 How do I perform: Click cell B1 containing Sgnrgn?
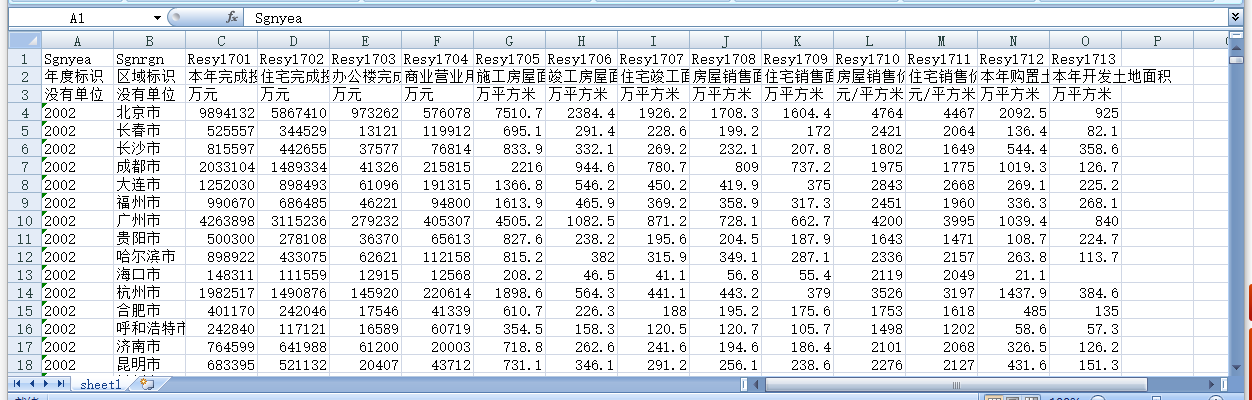[x=149, y=58]
